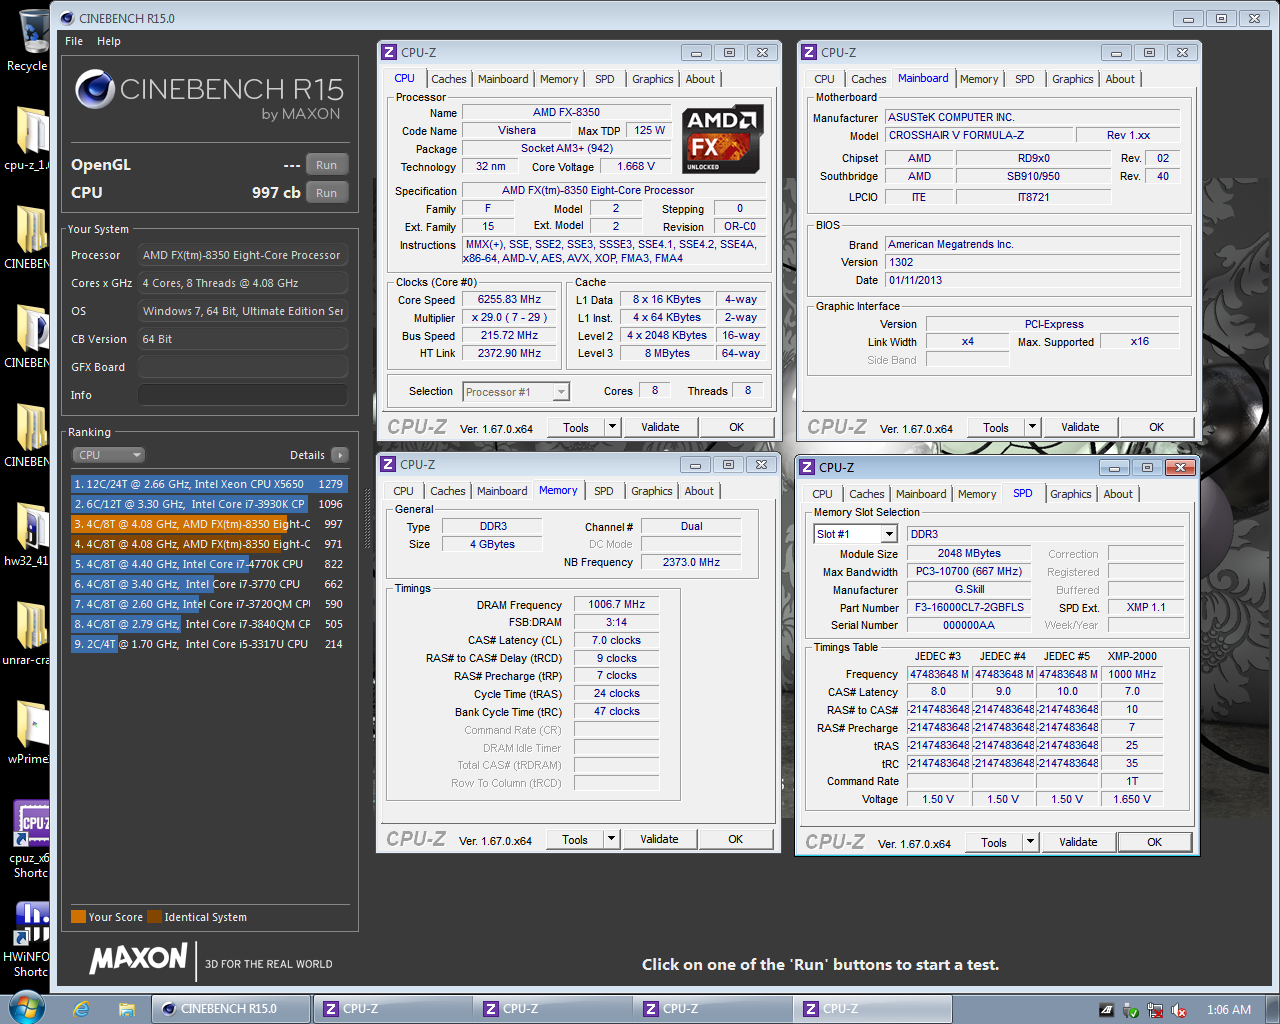The image size is (1280, 1024).
Task: Click Tools button in Memory window
Action: pos(575,839)
